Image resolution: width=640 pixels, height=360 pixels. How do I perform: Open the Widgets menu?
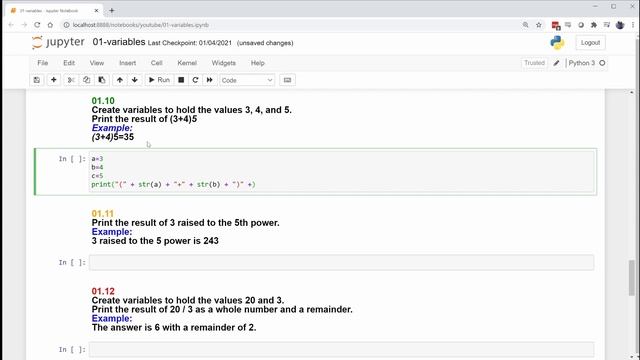223,63
